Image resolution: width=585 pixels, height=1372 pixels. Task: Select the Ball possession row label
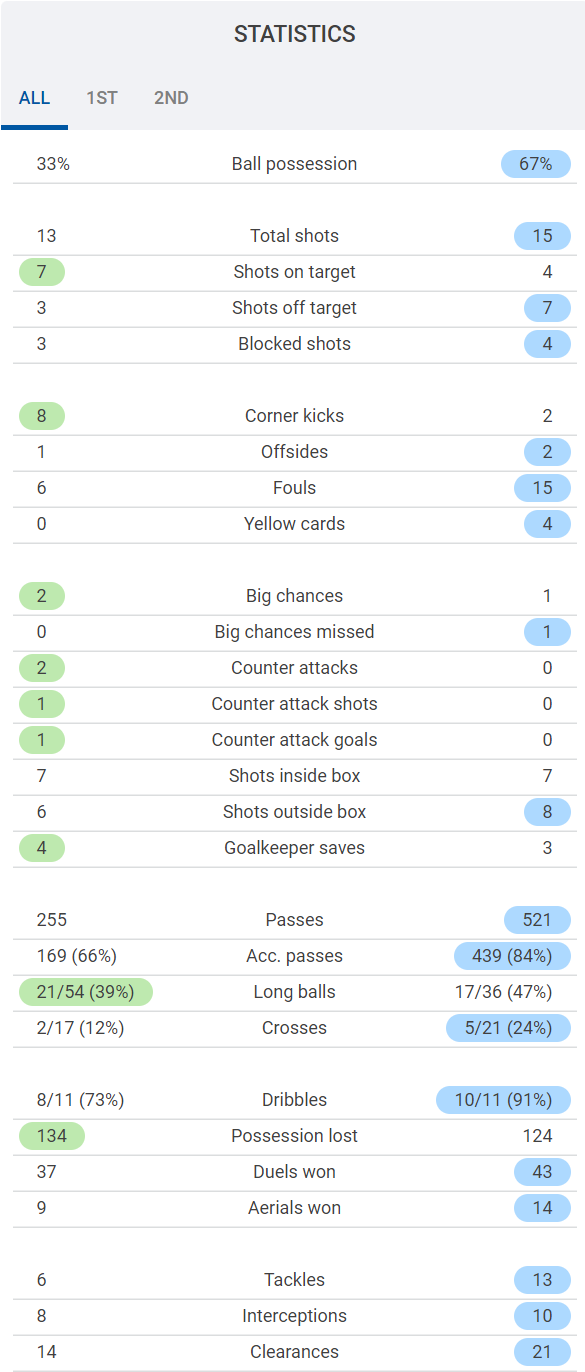(x=294, y=164)
